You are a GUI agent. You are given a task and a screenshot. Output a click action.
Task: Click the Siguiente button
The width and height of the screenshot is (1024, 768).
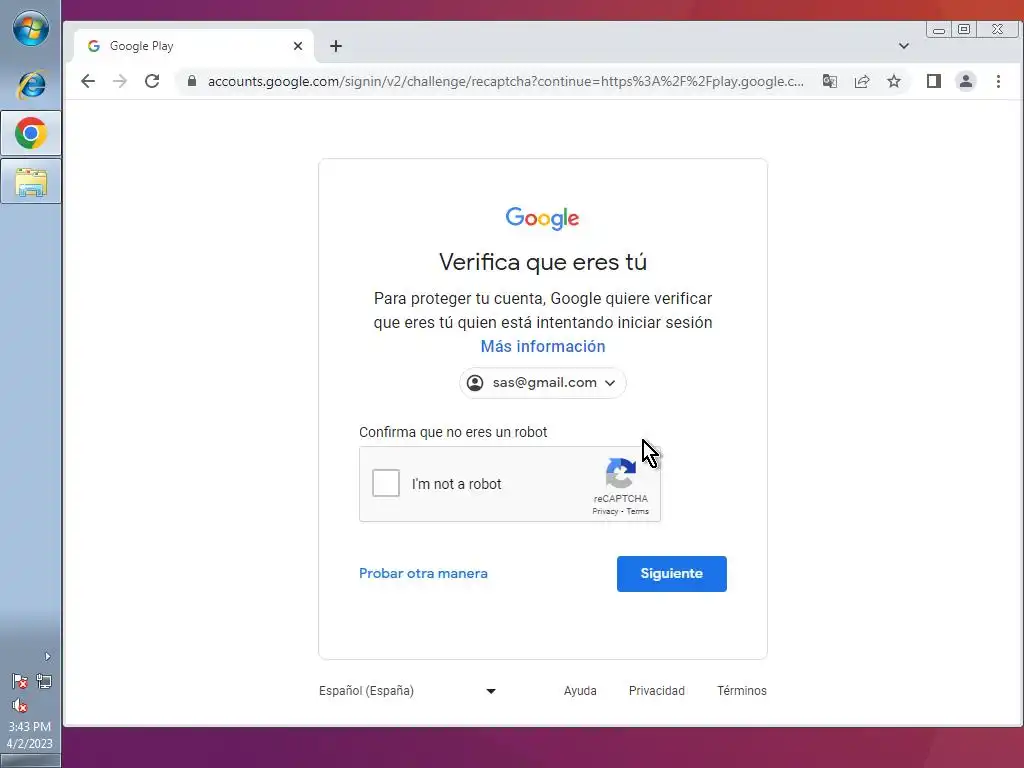click(x=671, y=573)
